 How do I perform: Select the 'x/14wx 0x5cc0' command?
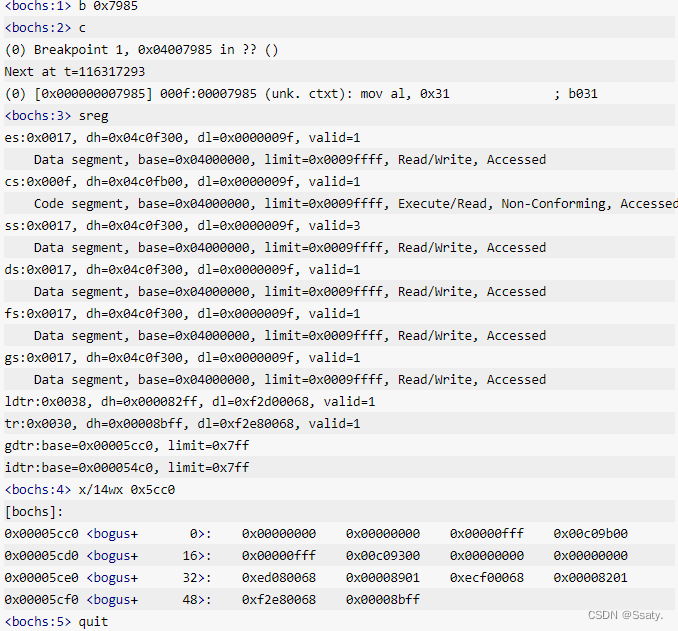127,490
